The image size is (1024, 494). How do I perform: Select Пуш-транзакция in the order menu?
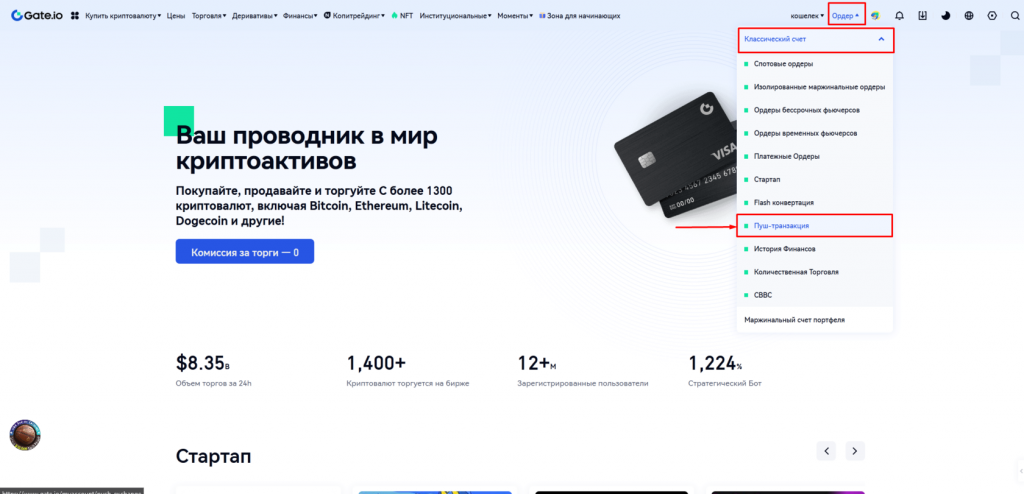(x=814, y=225)
